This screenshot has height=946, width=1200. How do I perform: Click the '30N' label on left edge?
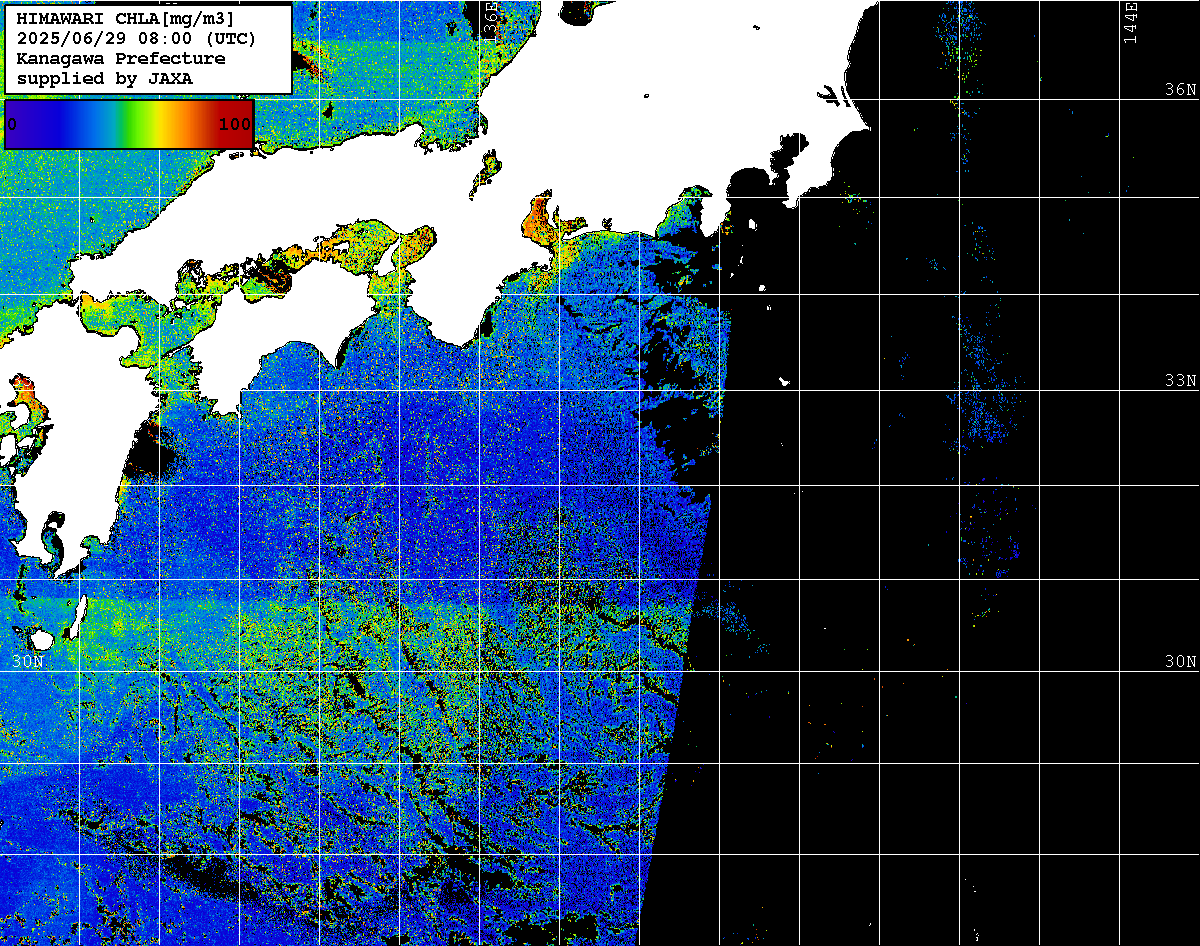[x=29, y=662]
